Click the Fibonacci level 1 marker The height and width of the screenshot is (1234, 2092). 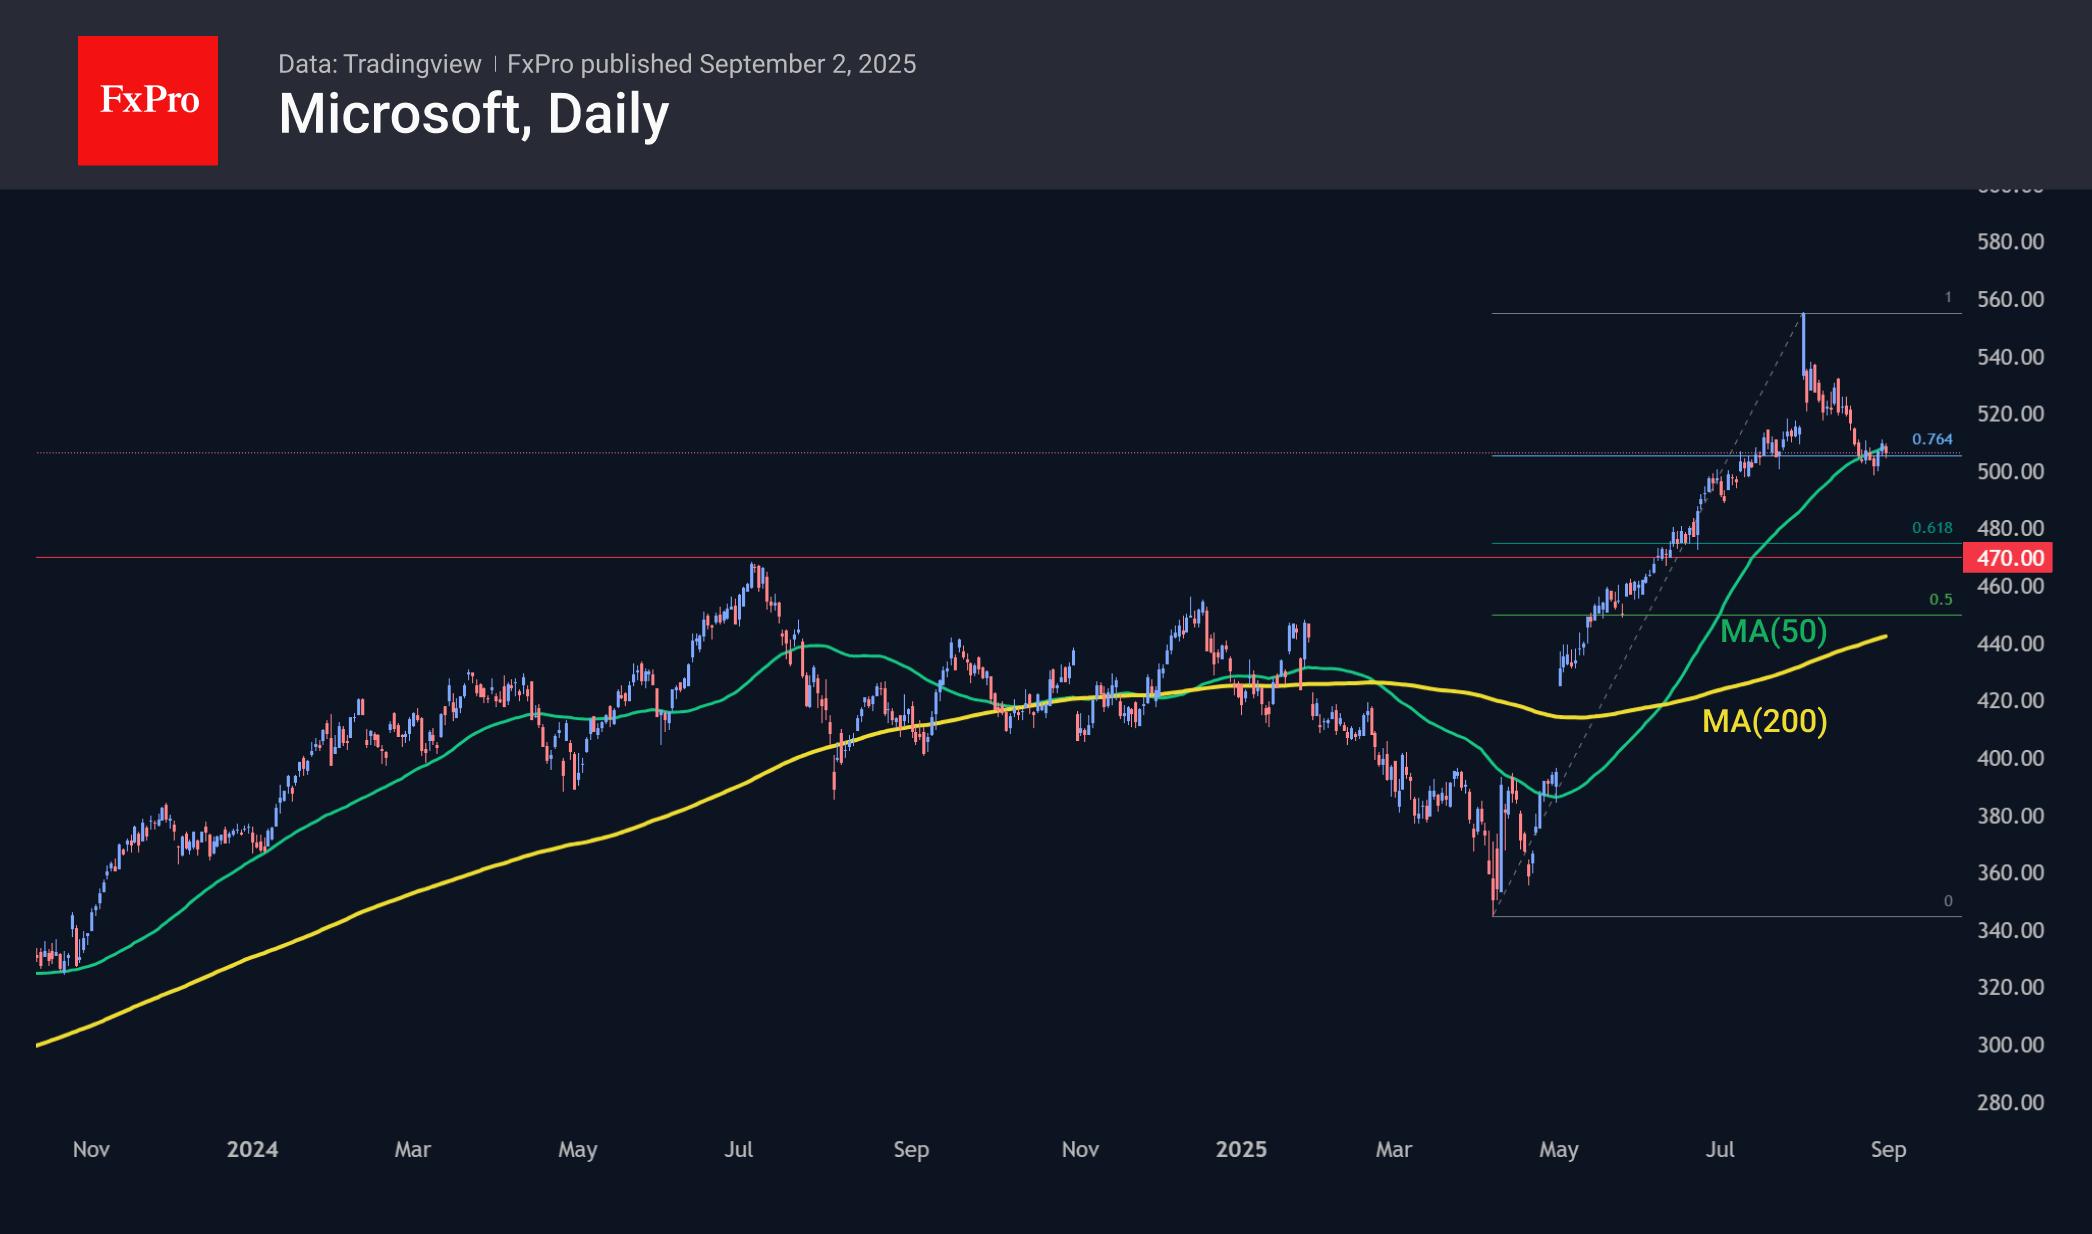tap(1948, 298)
